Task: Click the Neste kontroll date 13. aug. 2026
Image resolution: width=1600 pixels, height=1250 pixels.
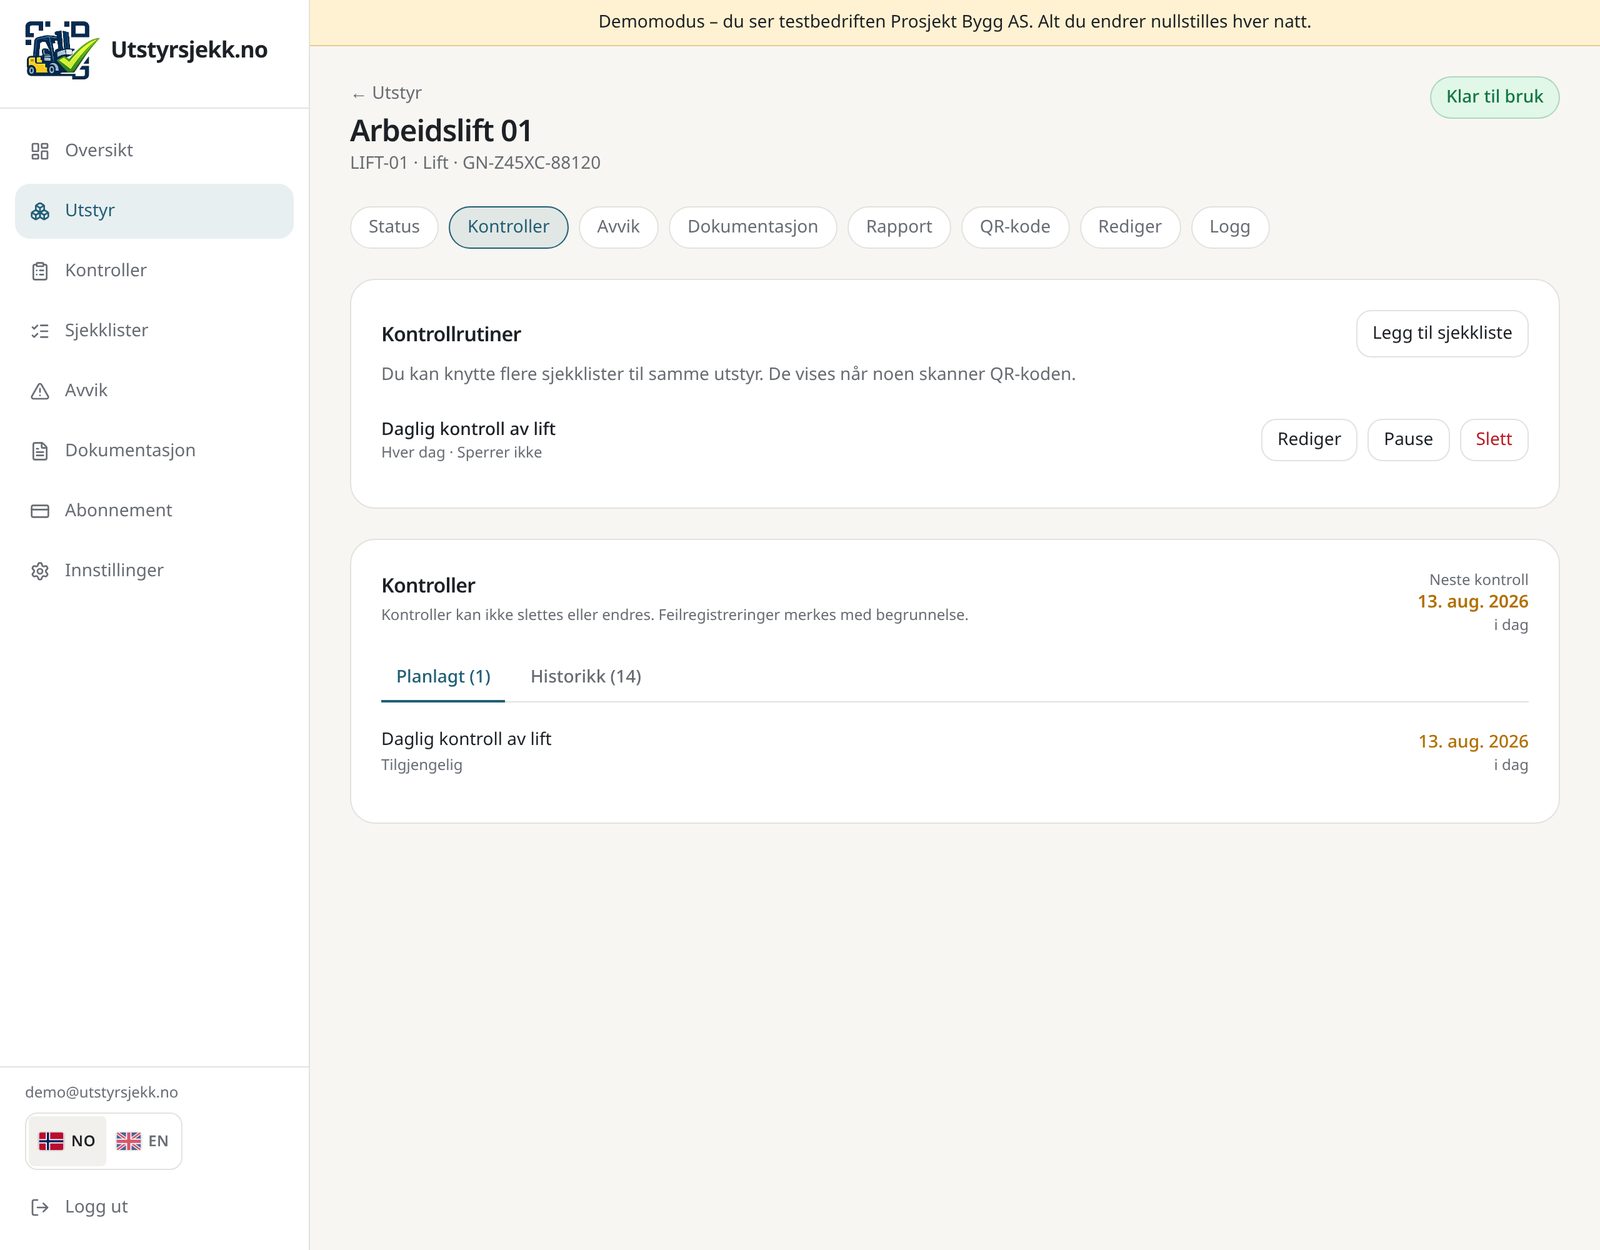Action: coord(1473,602)
